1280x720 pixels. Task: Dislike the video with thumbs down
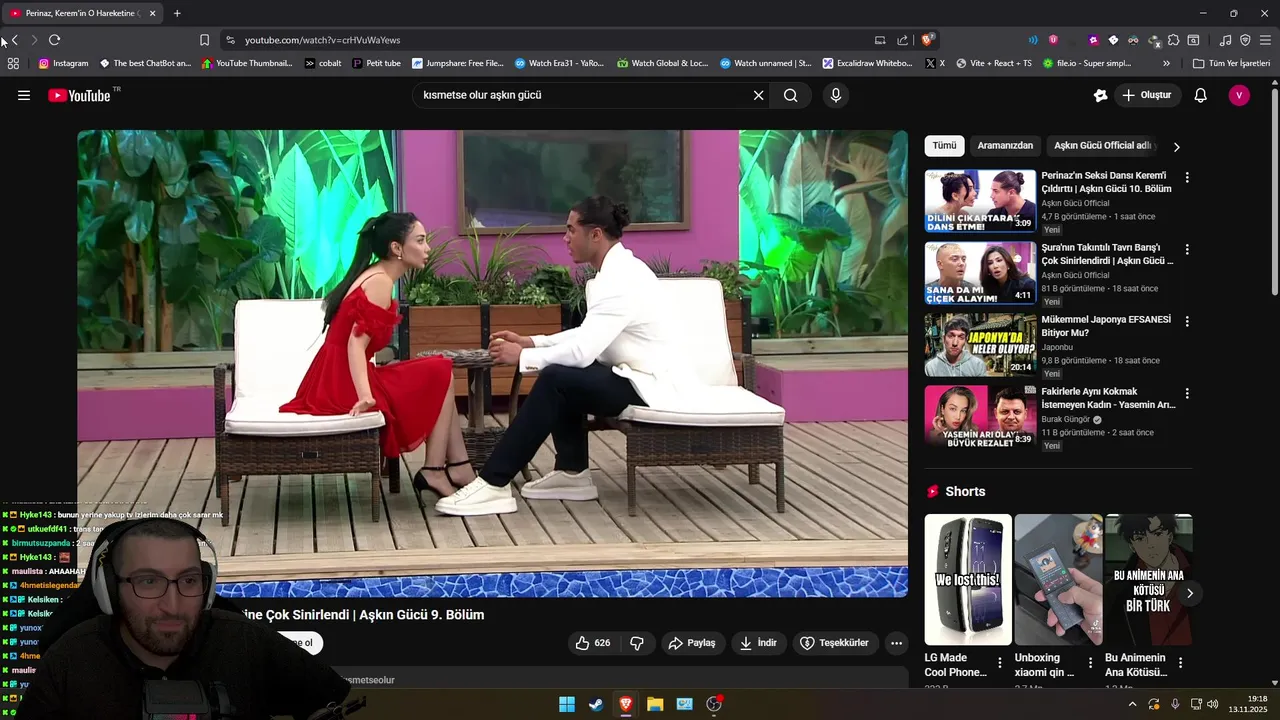pyautogui.click(x=636, y=643)
